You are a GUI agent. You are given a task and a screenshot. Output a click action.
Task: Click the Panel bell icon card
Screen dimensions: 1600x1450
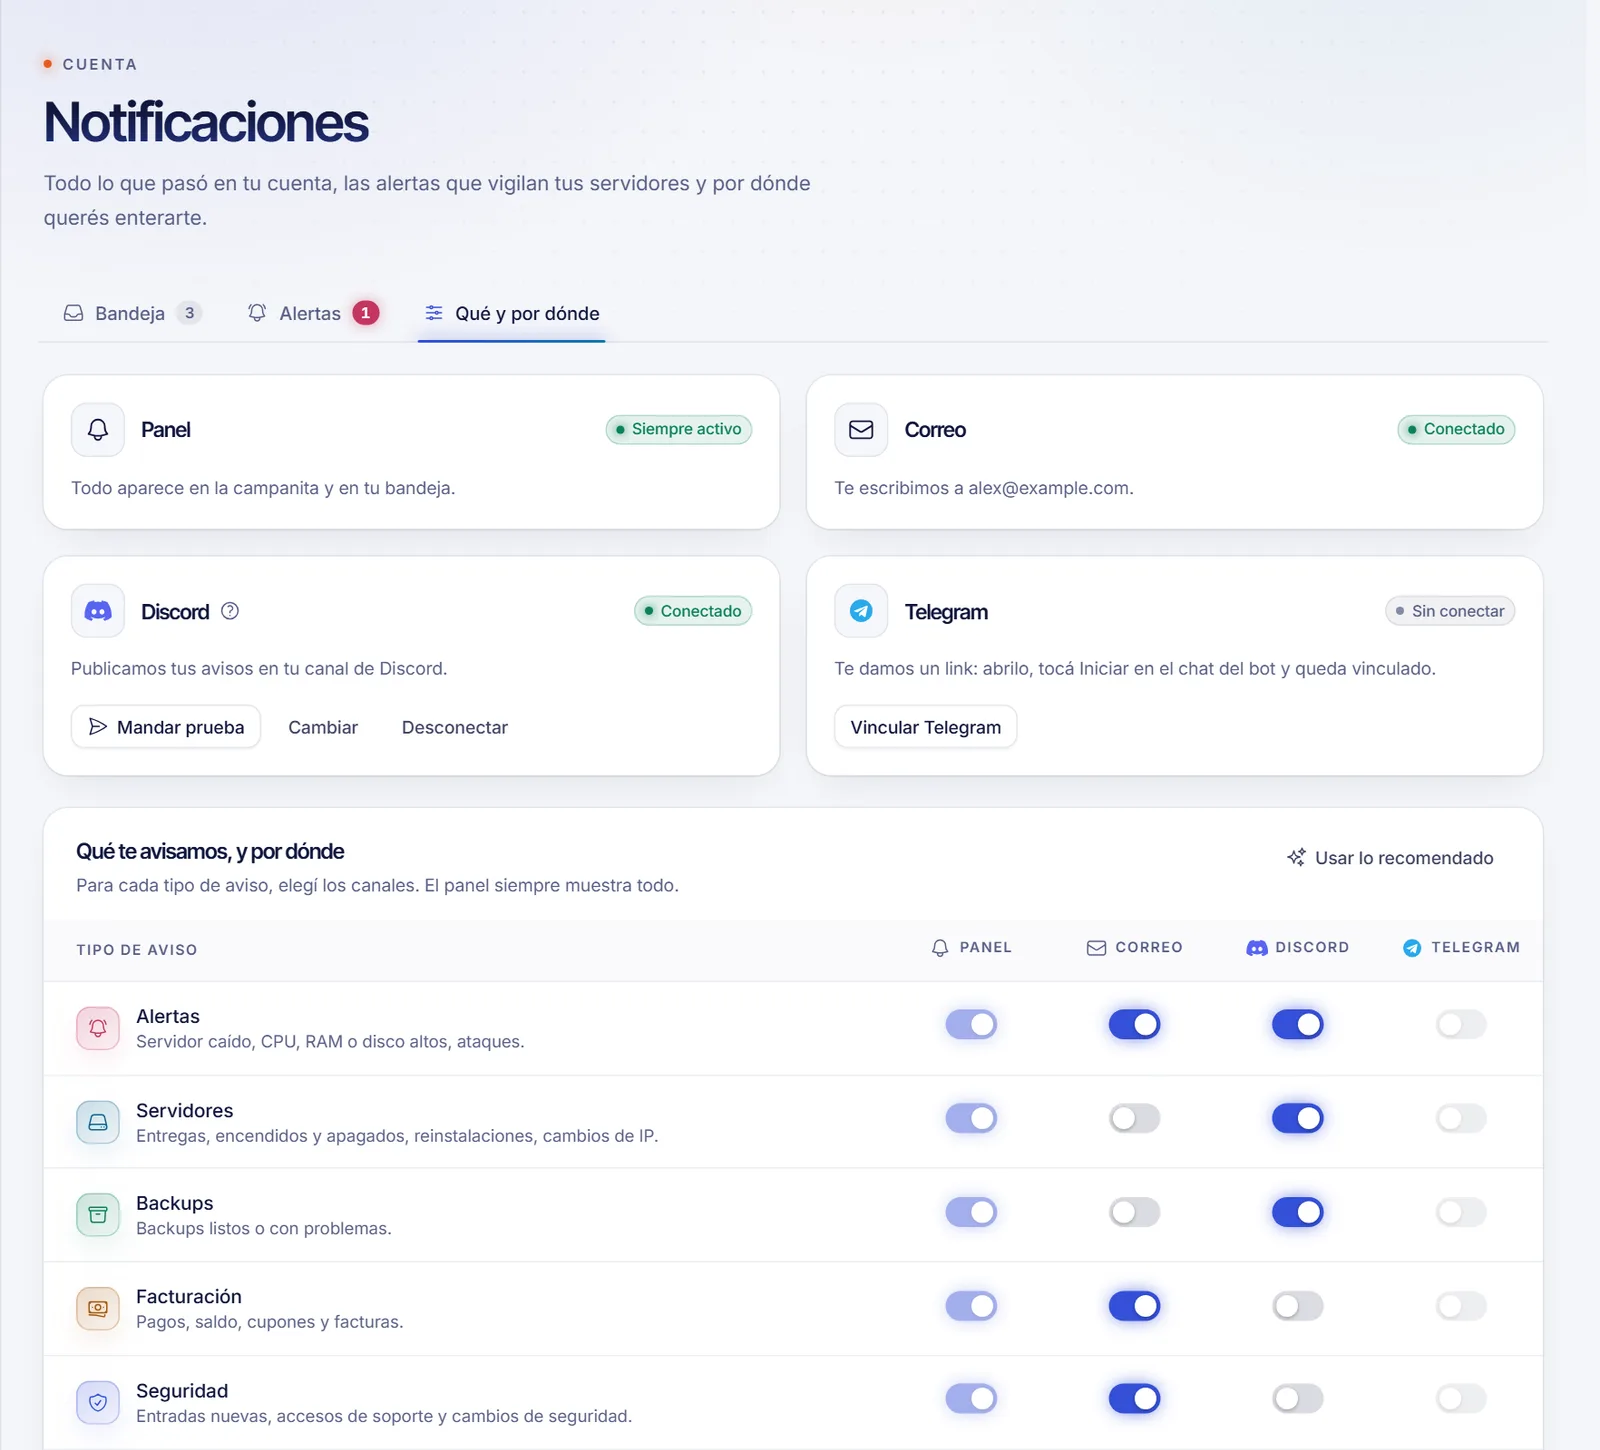click(x=98, y=430)
